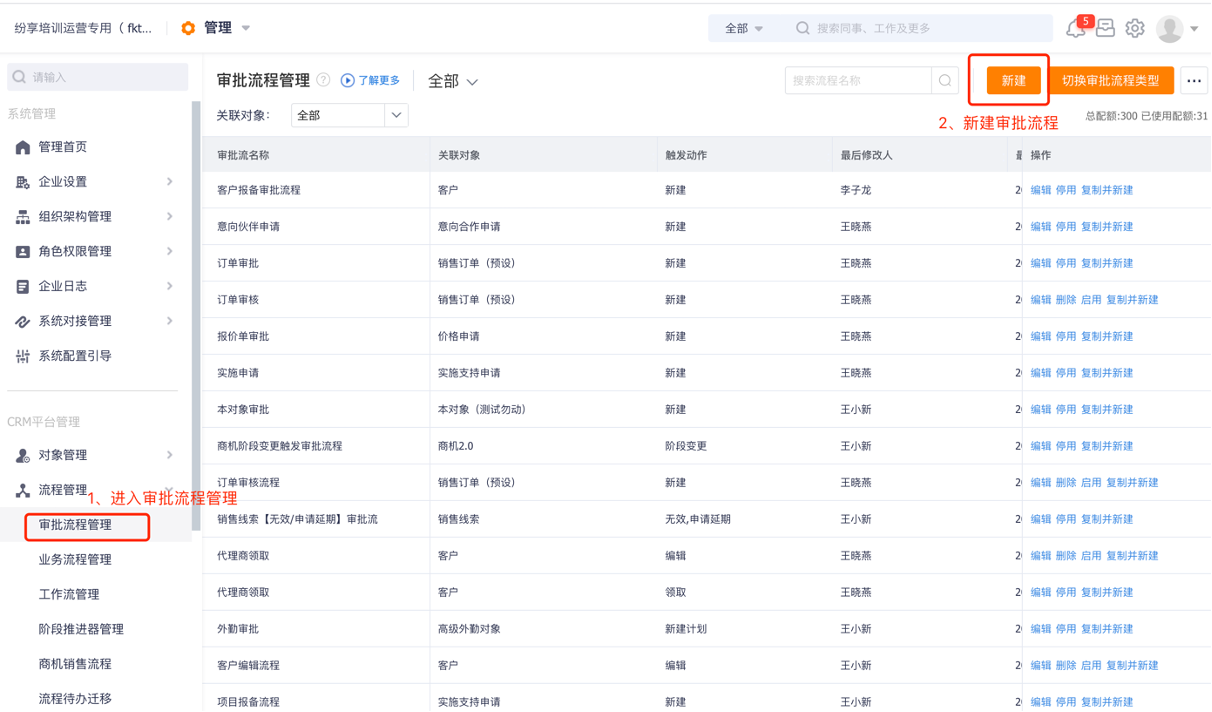Select 工作流管理 in sidebar
This screenshot has width=1212, height=712.
pos(69,595)
